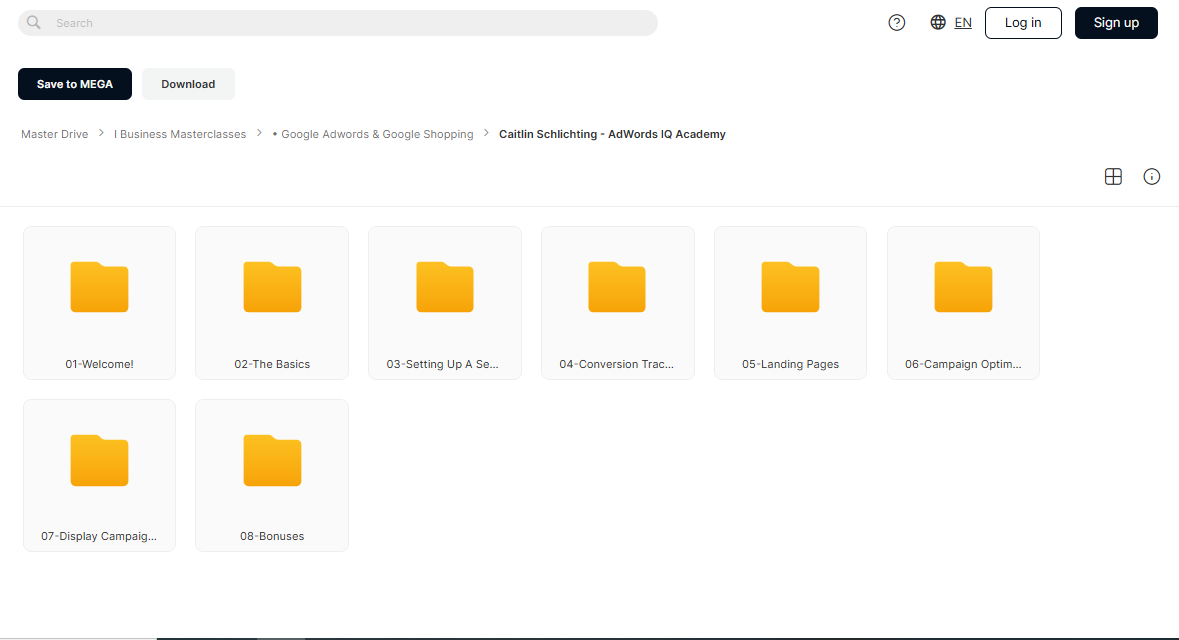Select the 08-Bonuses folder name
This screenshot has height=640, width=1179.
272,536
